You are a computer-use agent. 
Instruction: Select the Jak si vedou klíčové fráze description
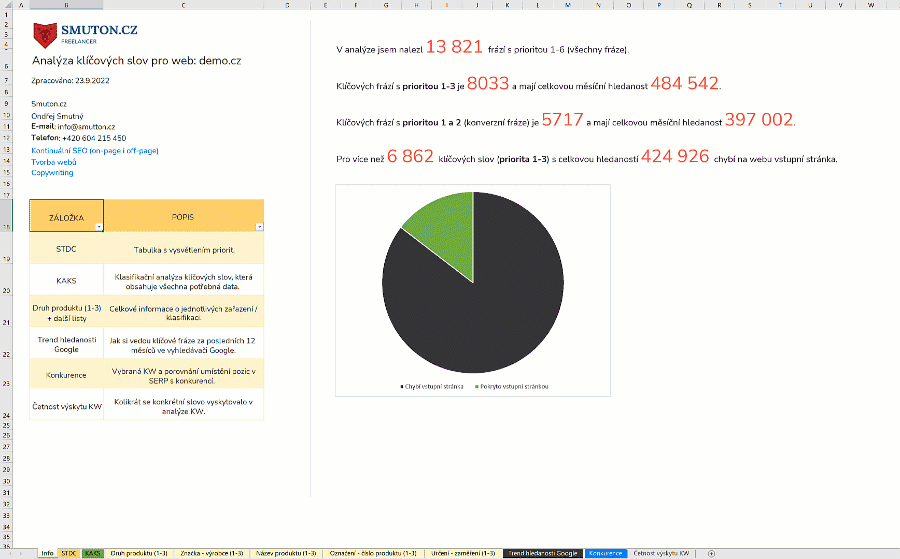[x=184, y=344]
